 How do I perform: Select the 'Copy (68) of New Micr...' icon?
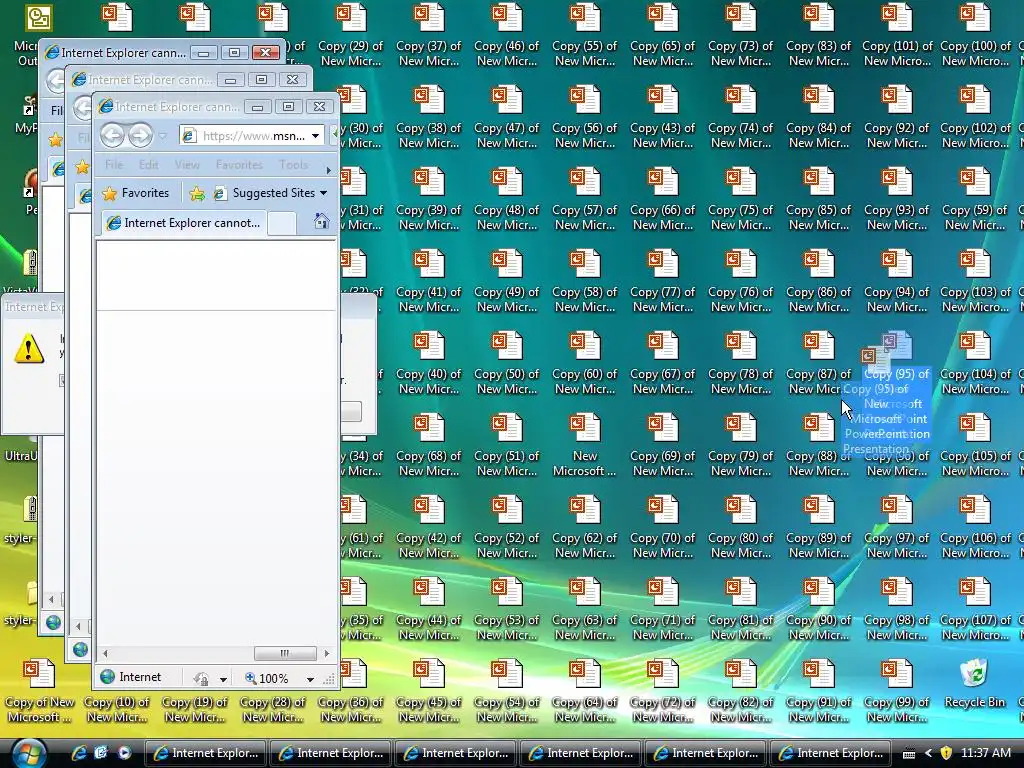(428, 445)
